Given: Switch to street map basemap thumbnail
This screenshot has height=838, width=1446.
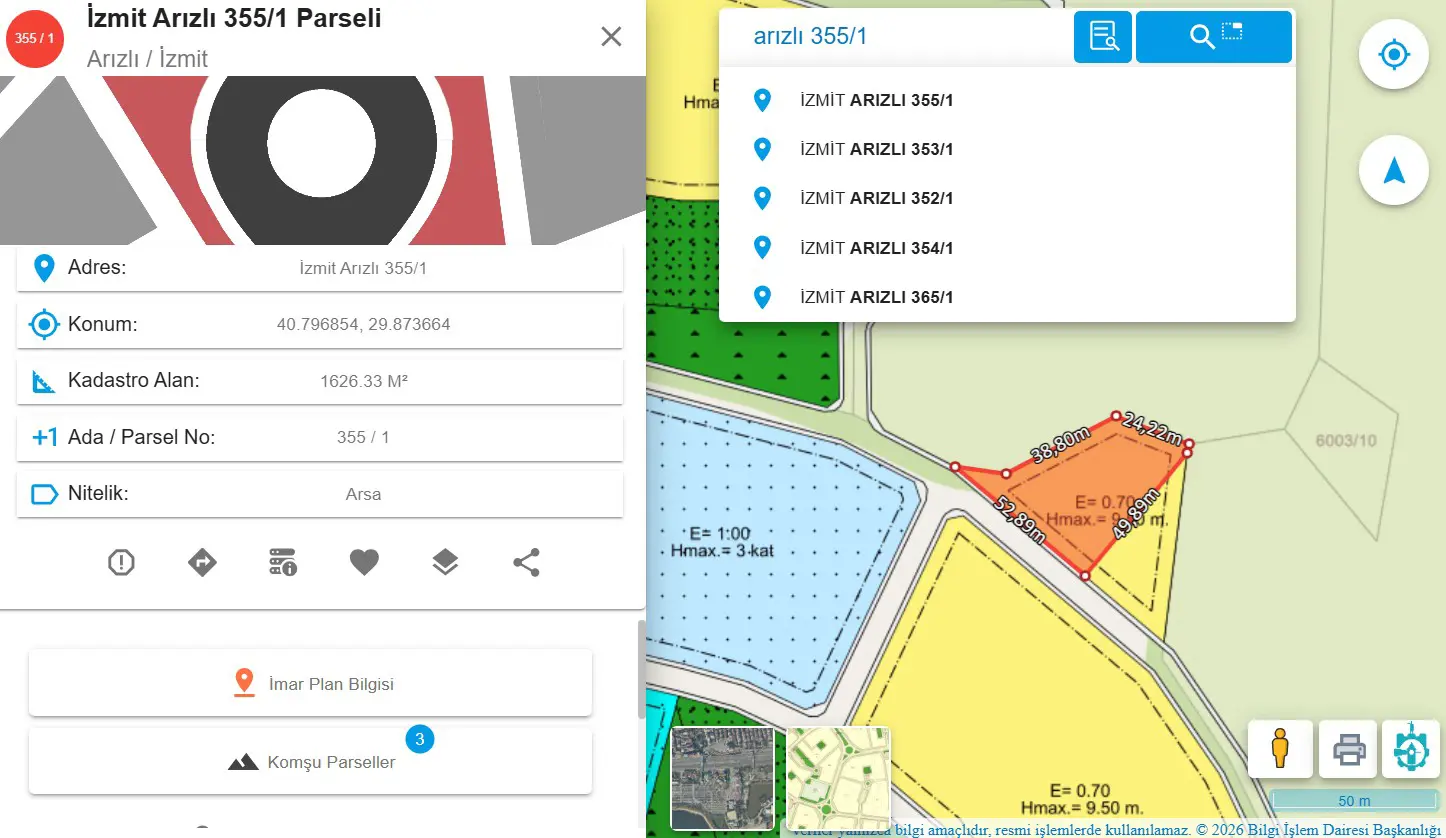Looking at the screenshot, I should (x=838, y=778).
